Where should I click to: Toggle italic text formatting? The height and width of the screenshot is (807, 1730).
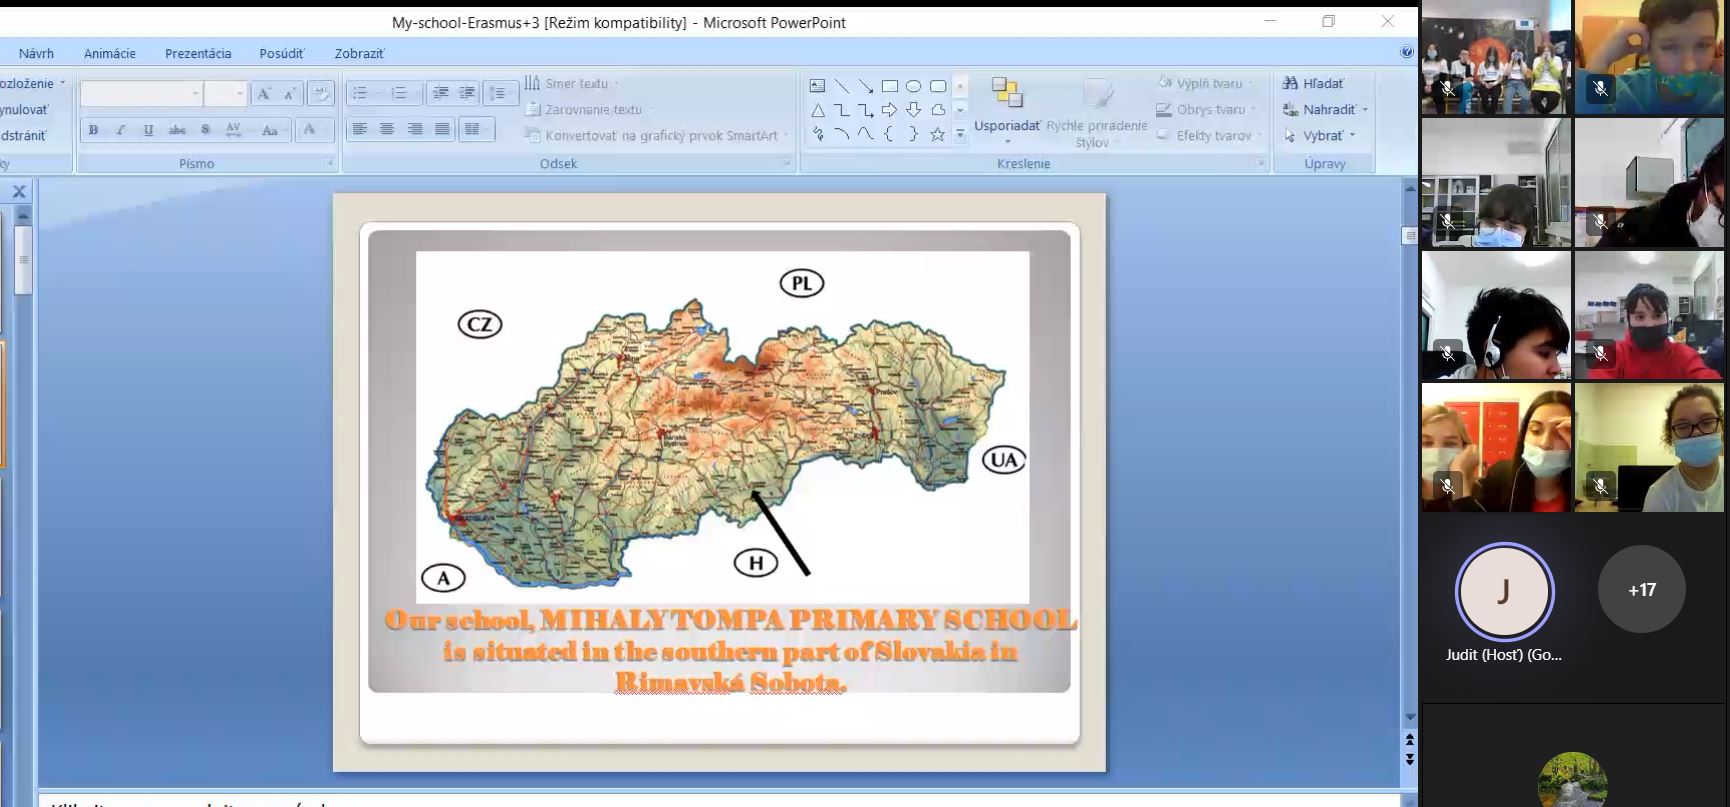tap(121, 130)
